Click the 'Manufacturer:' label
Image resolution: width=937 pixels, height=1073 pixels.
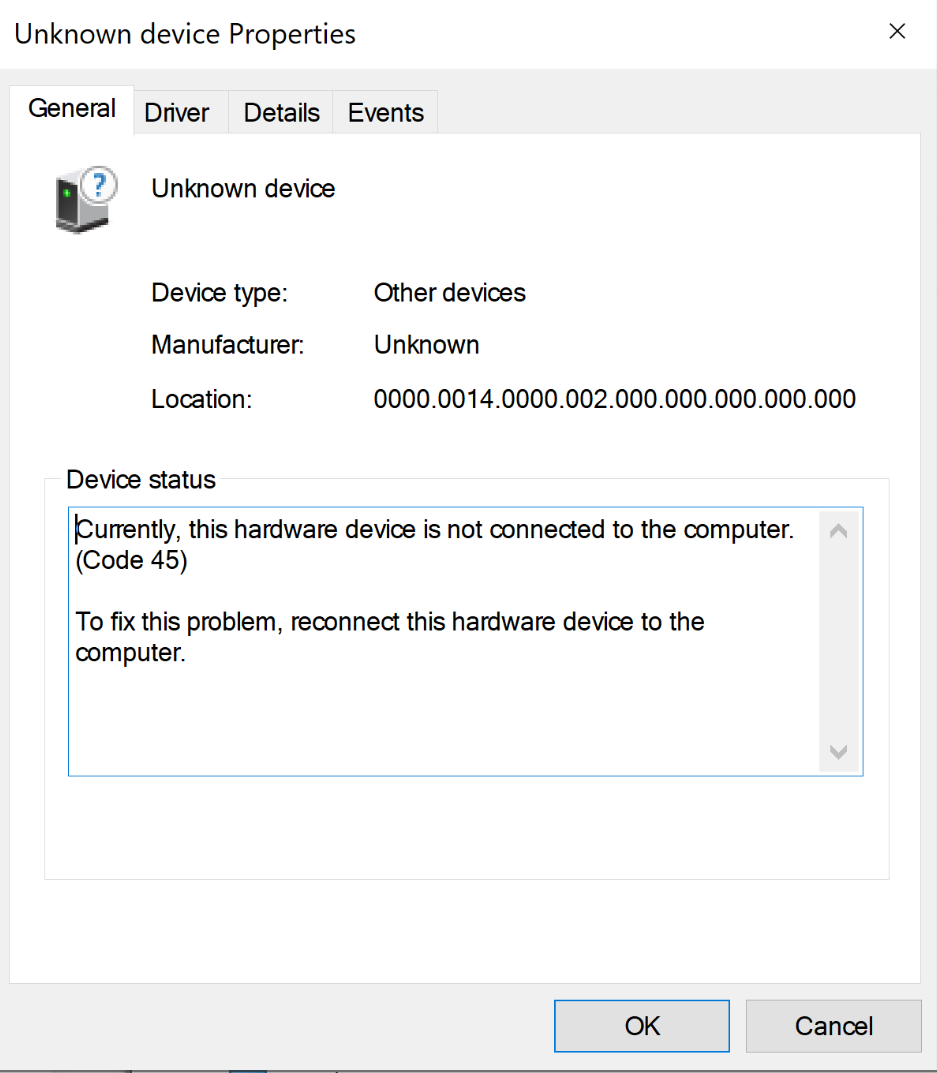tap(227, 345)
